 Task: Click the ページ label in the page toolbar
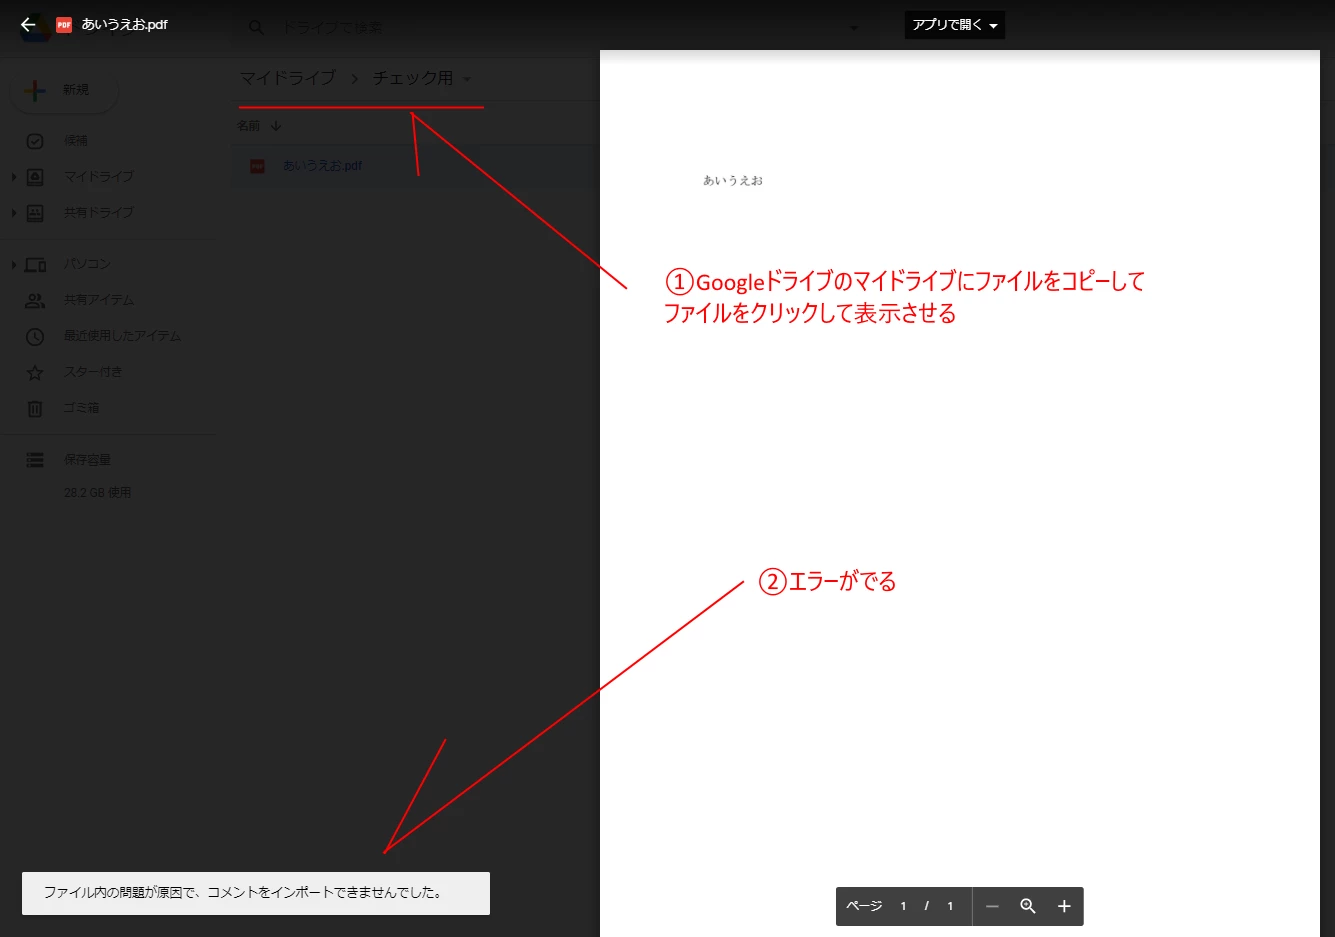coord(864,906)
